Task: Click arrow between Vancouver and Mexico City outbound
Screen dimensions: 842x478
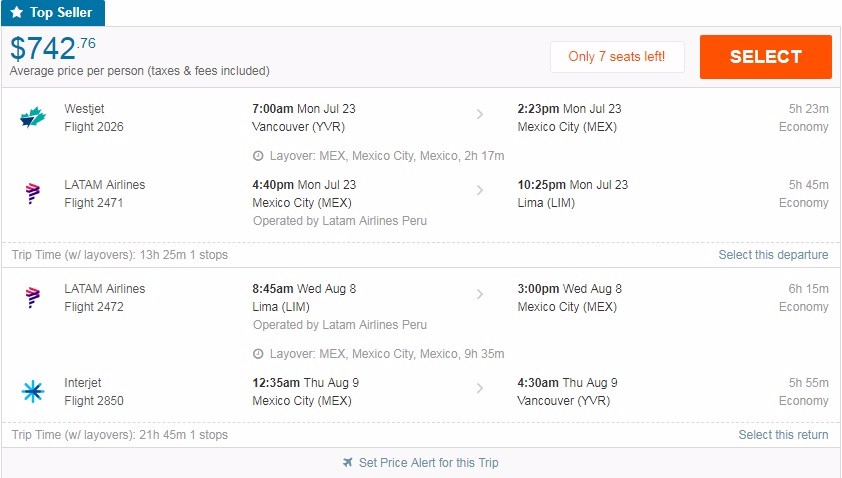Action: pos(480,115)
